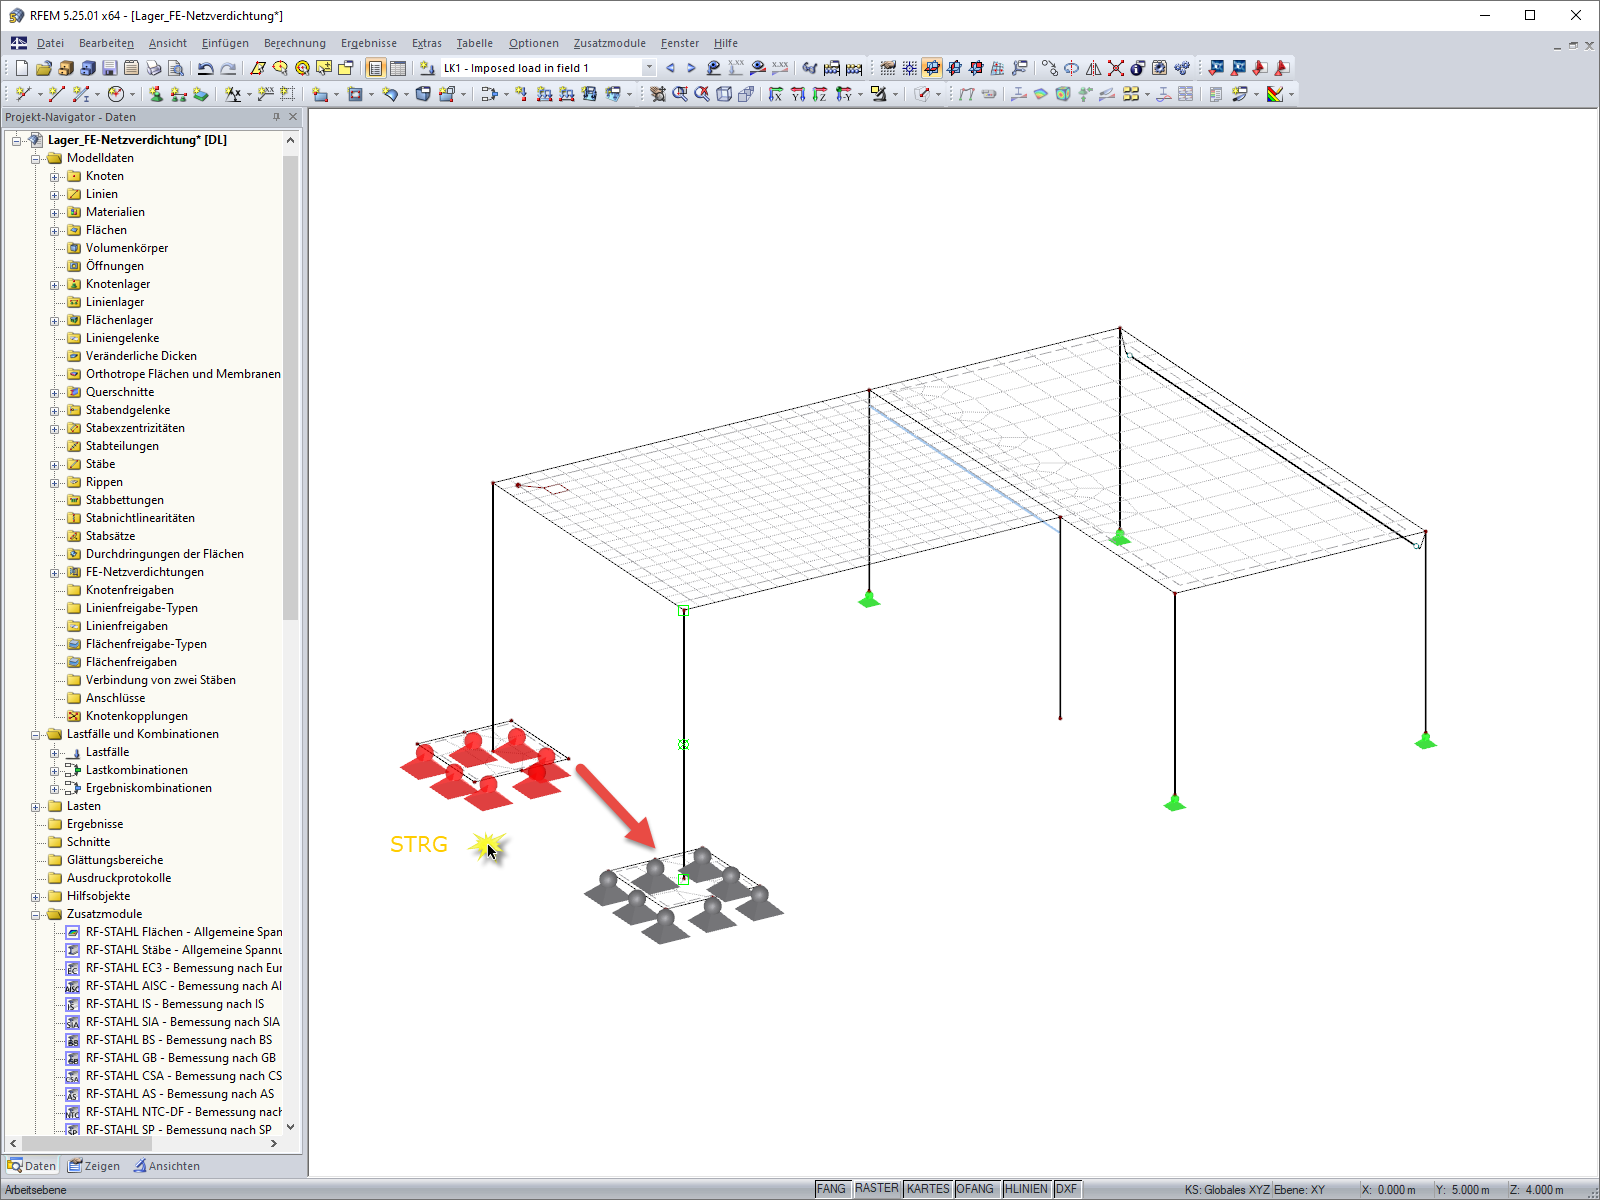Toggle RASTER grid in status bar
This screenshot has width=1600, height=1200.
[877, 1189]
